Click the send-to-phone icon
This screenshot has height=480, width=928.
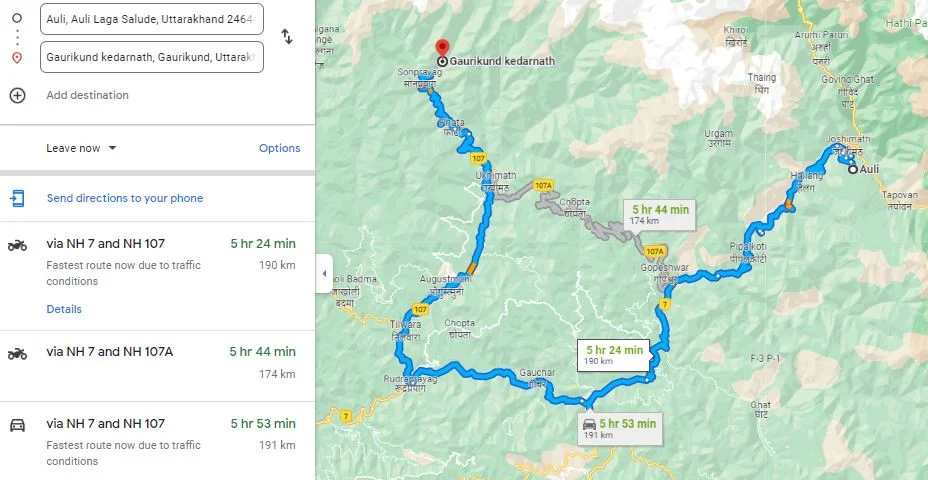click(17, 198)
